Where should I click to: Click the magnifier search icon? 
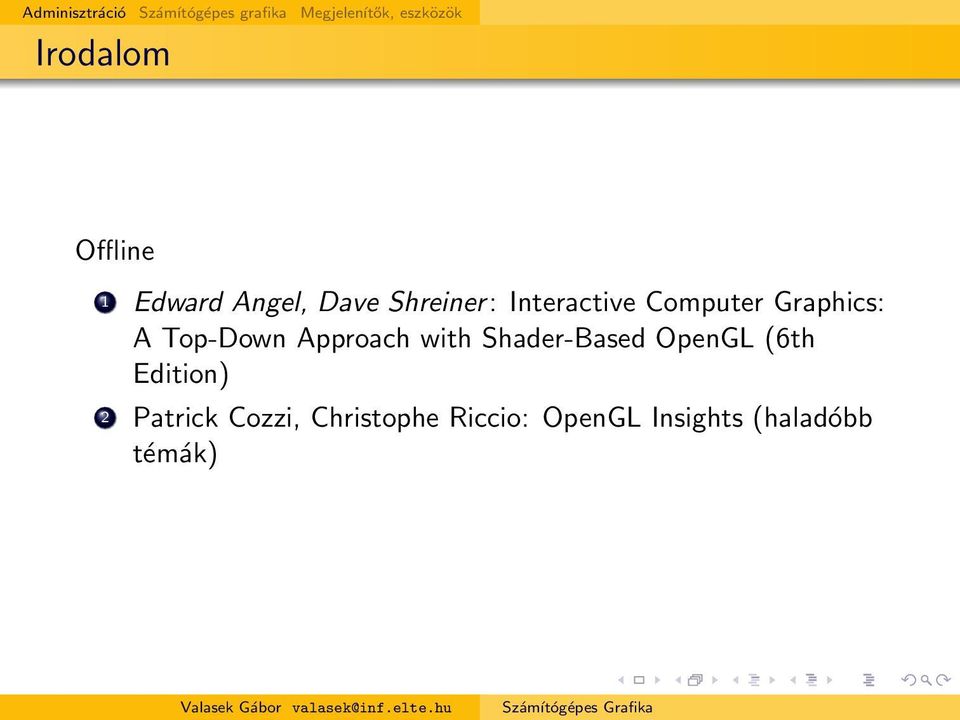pyautogui.click(x=926, y=680)
